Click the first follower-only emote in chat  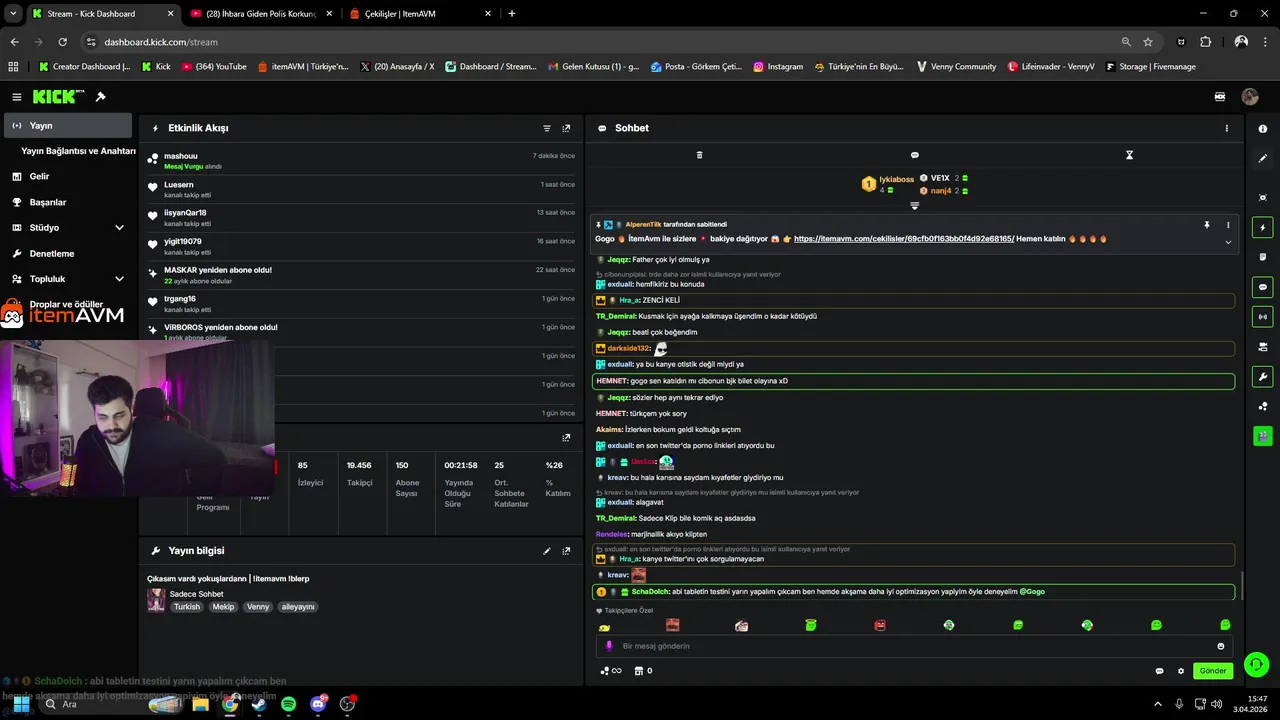pyautogui.click(x=604, y=626)
